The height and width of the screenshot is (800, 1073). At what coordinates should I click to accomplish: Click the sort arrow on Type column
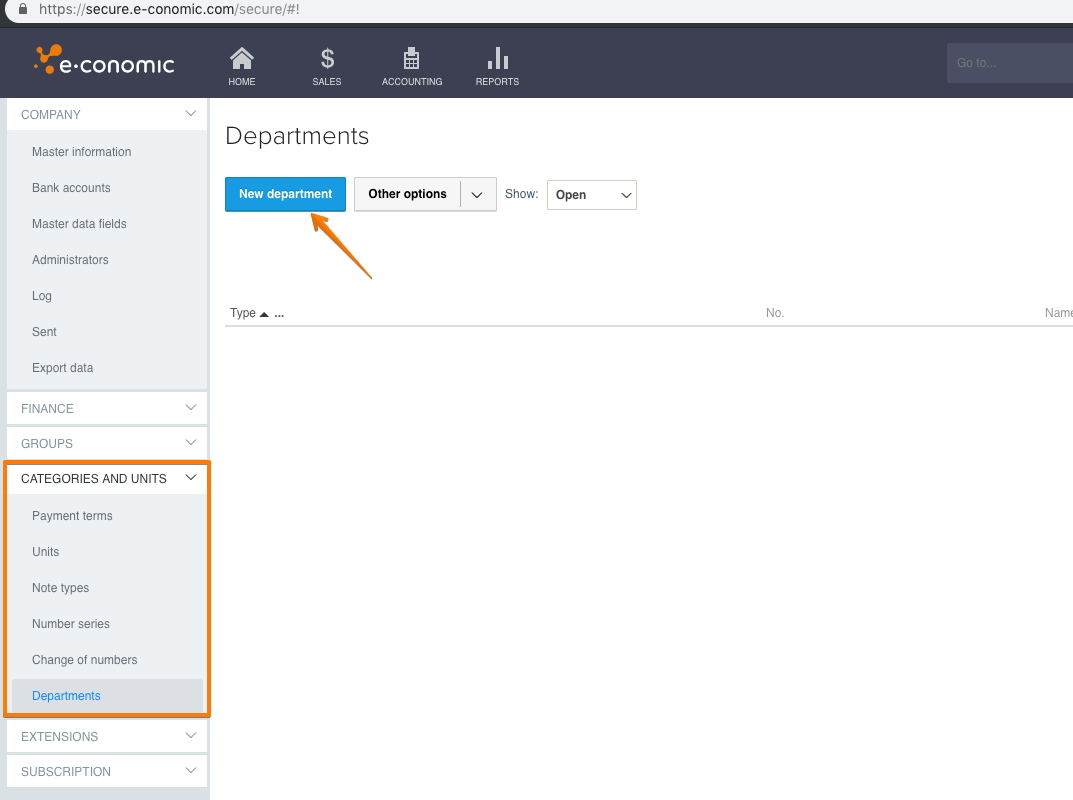point(263,312)
